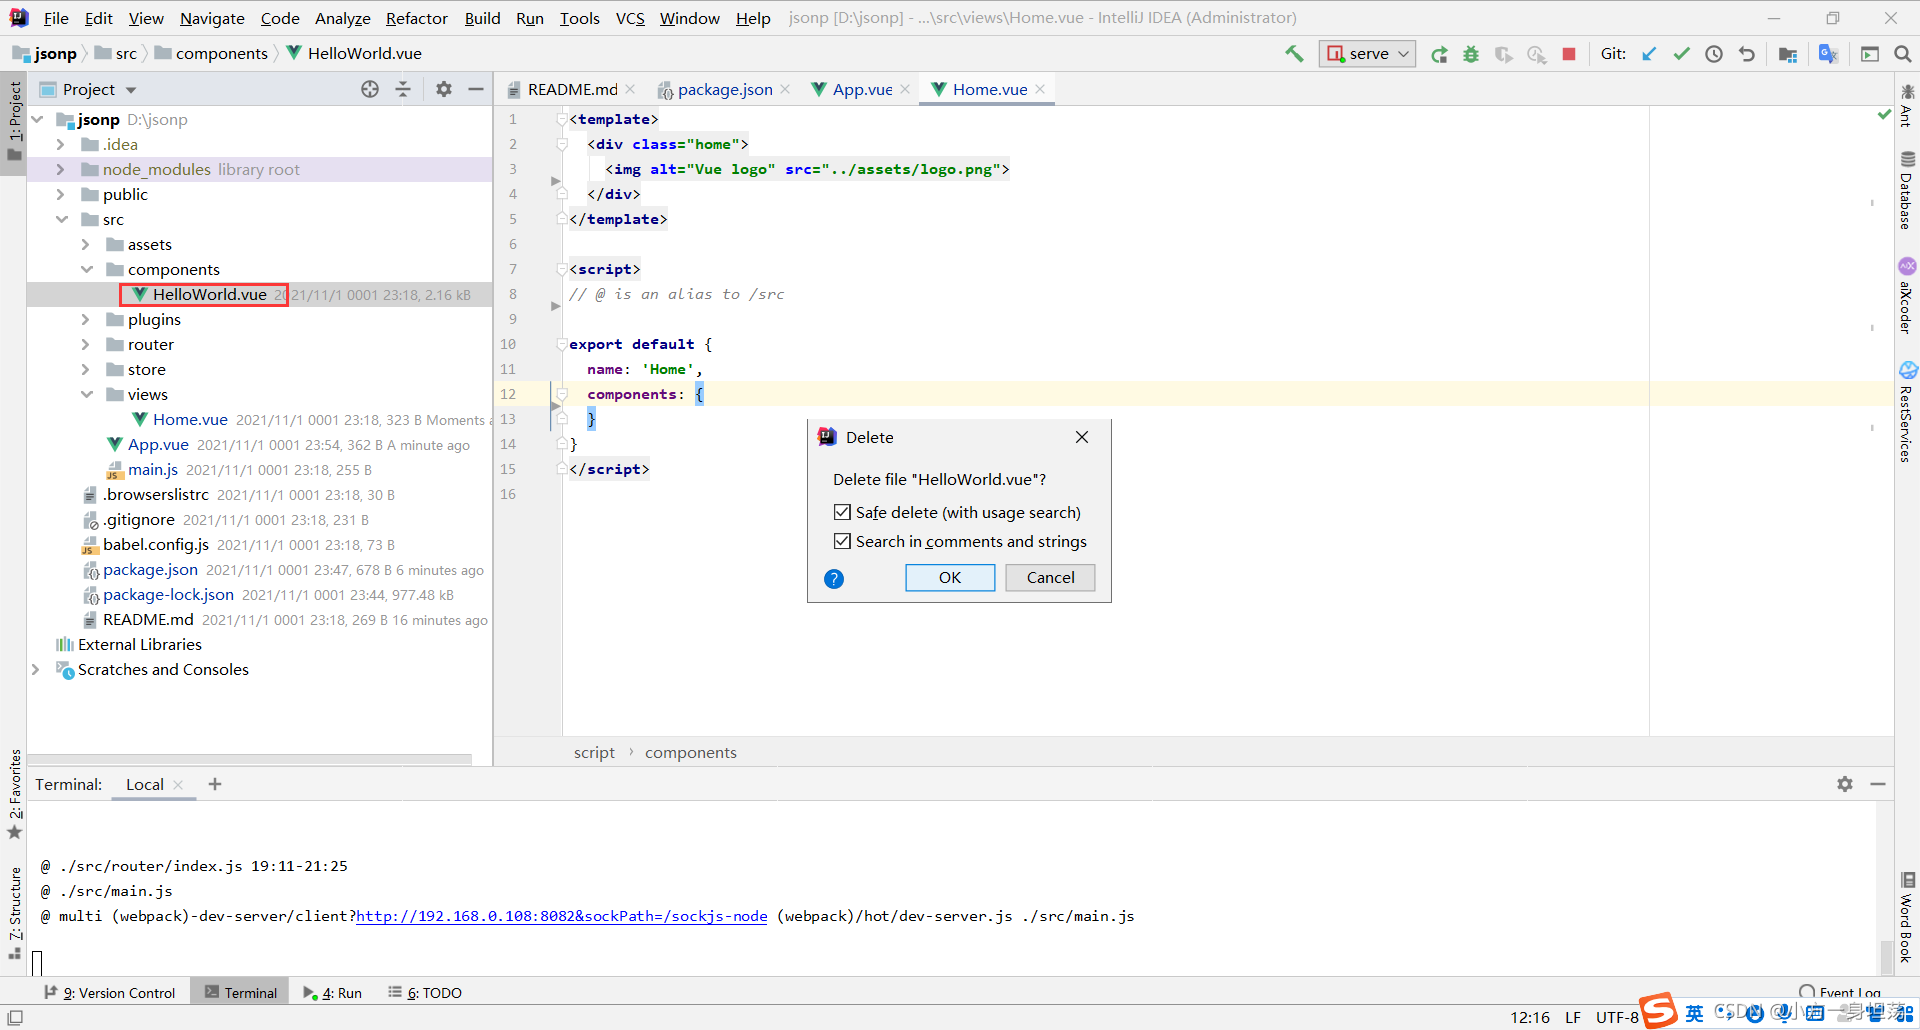Expand the .idea folder

pyautogui.click(x=61, y=144)
